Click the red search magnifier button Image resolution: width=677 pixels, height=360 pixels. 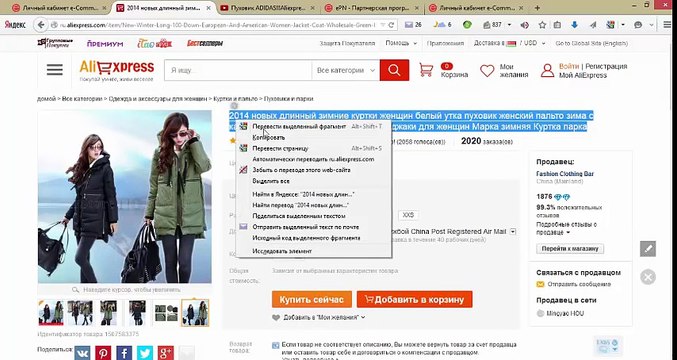[x=394, y=70]
